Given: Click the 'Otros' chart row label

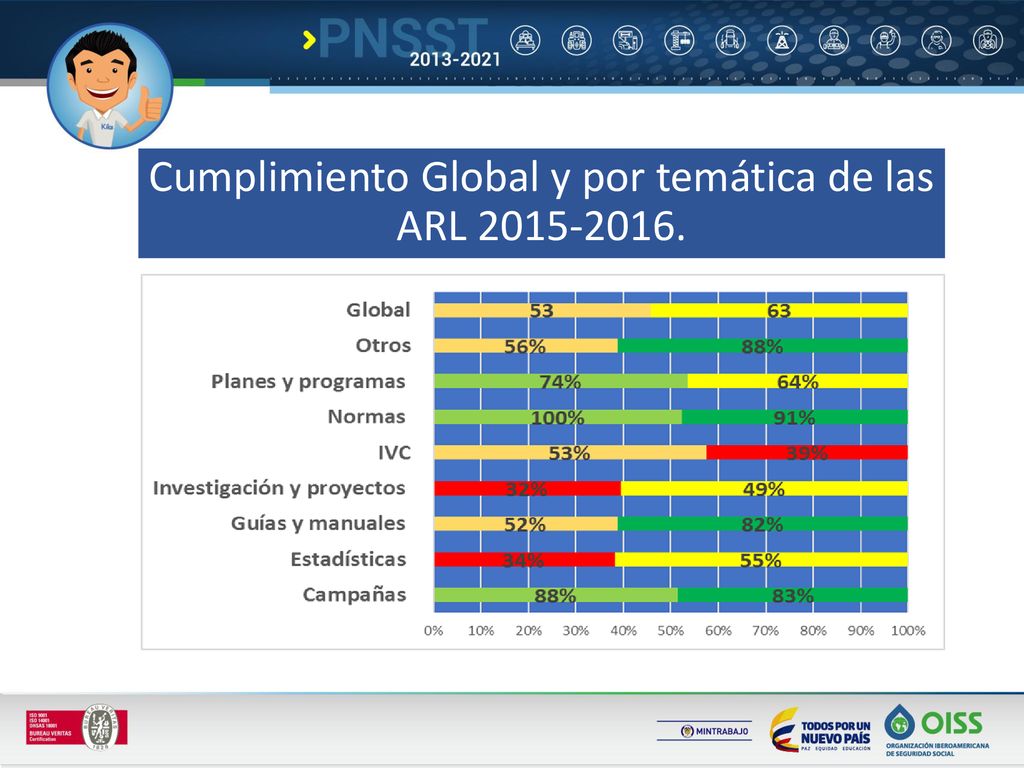Looking at the screenshot, I should pyautogui.click(x=383, y=345).
